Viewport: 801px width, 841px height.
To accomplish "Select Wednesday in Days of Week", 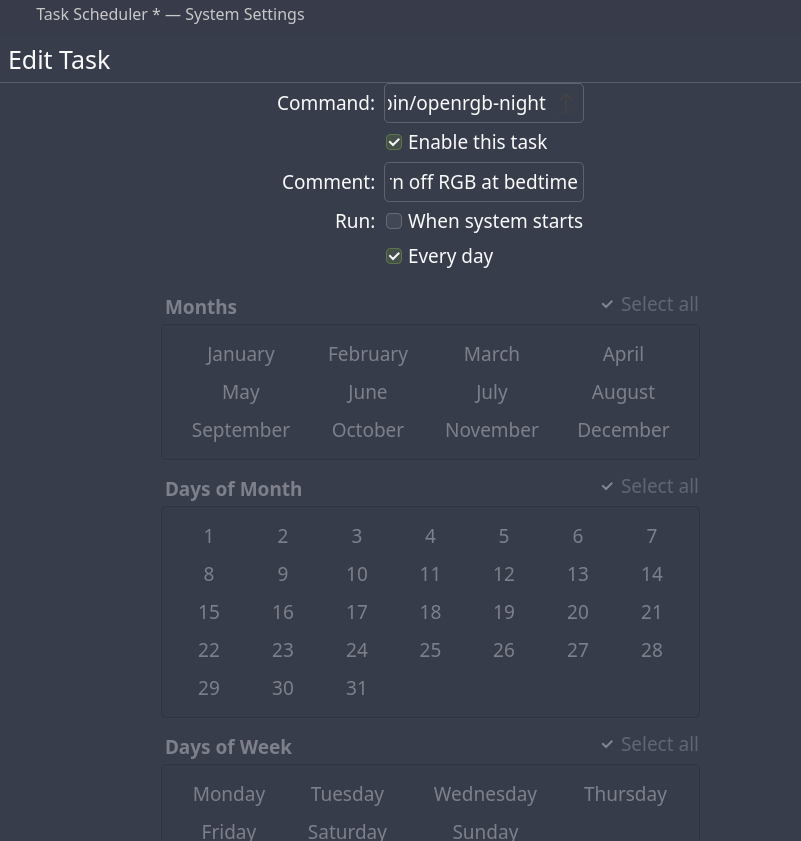I will (485, 794).
